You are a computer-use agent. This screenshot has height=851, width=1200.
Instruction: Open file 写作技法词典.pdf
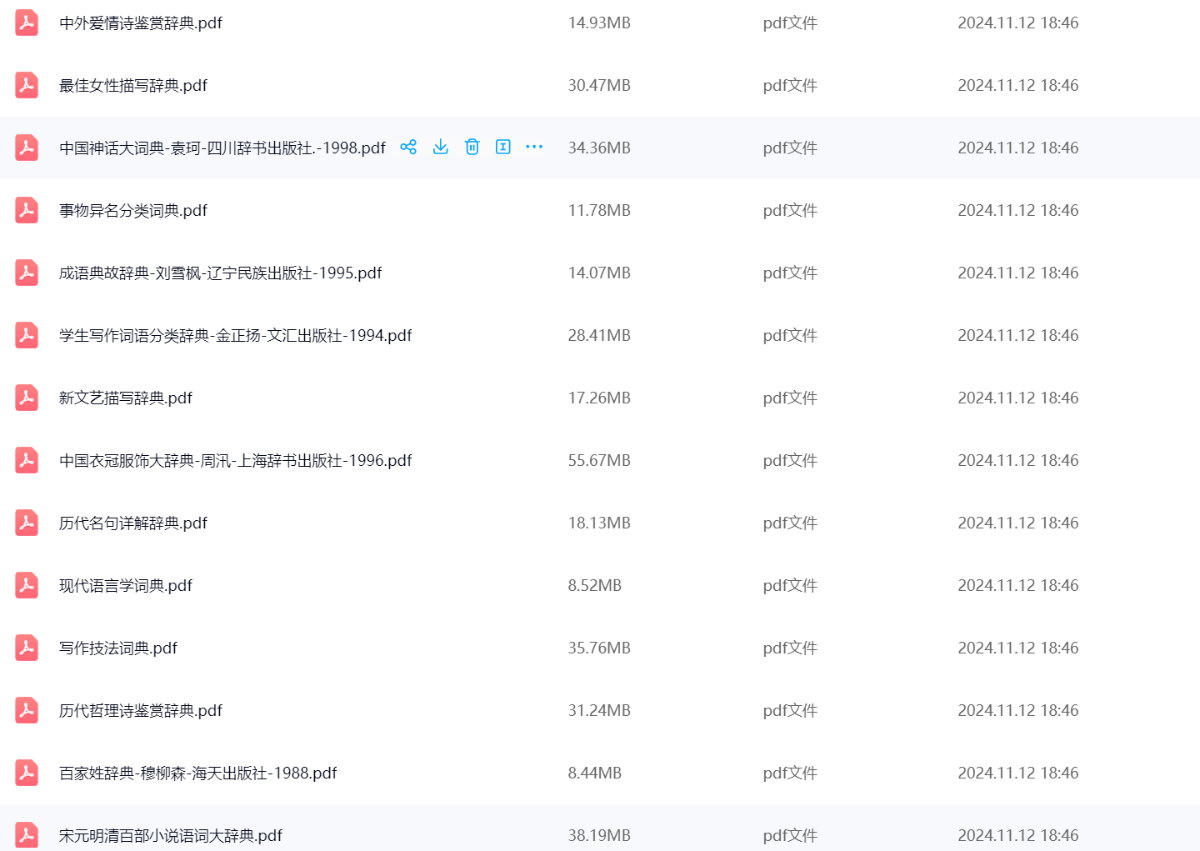[x=118, y=648]
